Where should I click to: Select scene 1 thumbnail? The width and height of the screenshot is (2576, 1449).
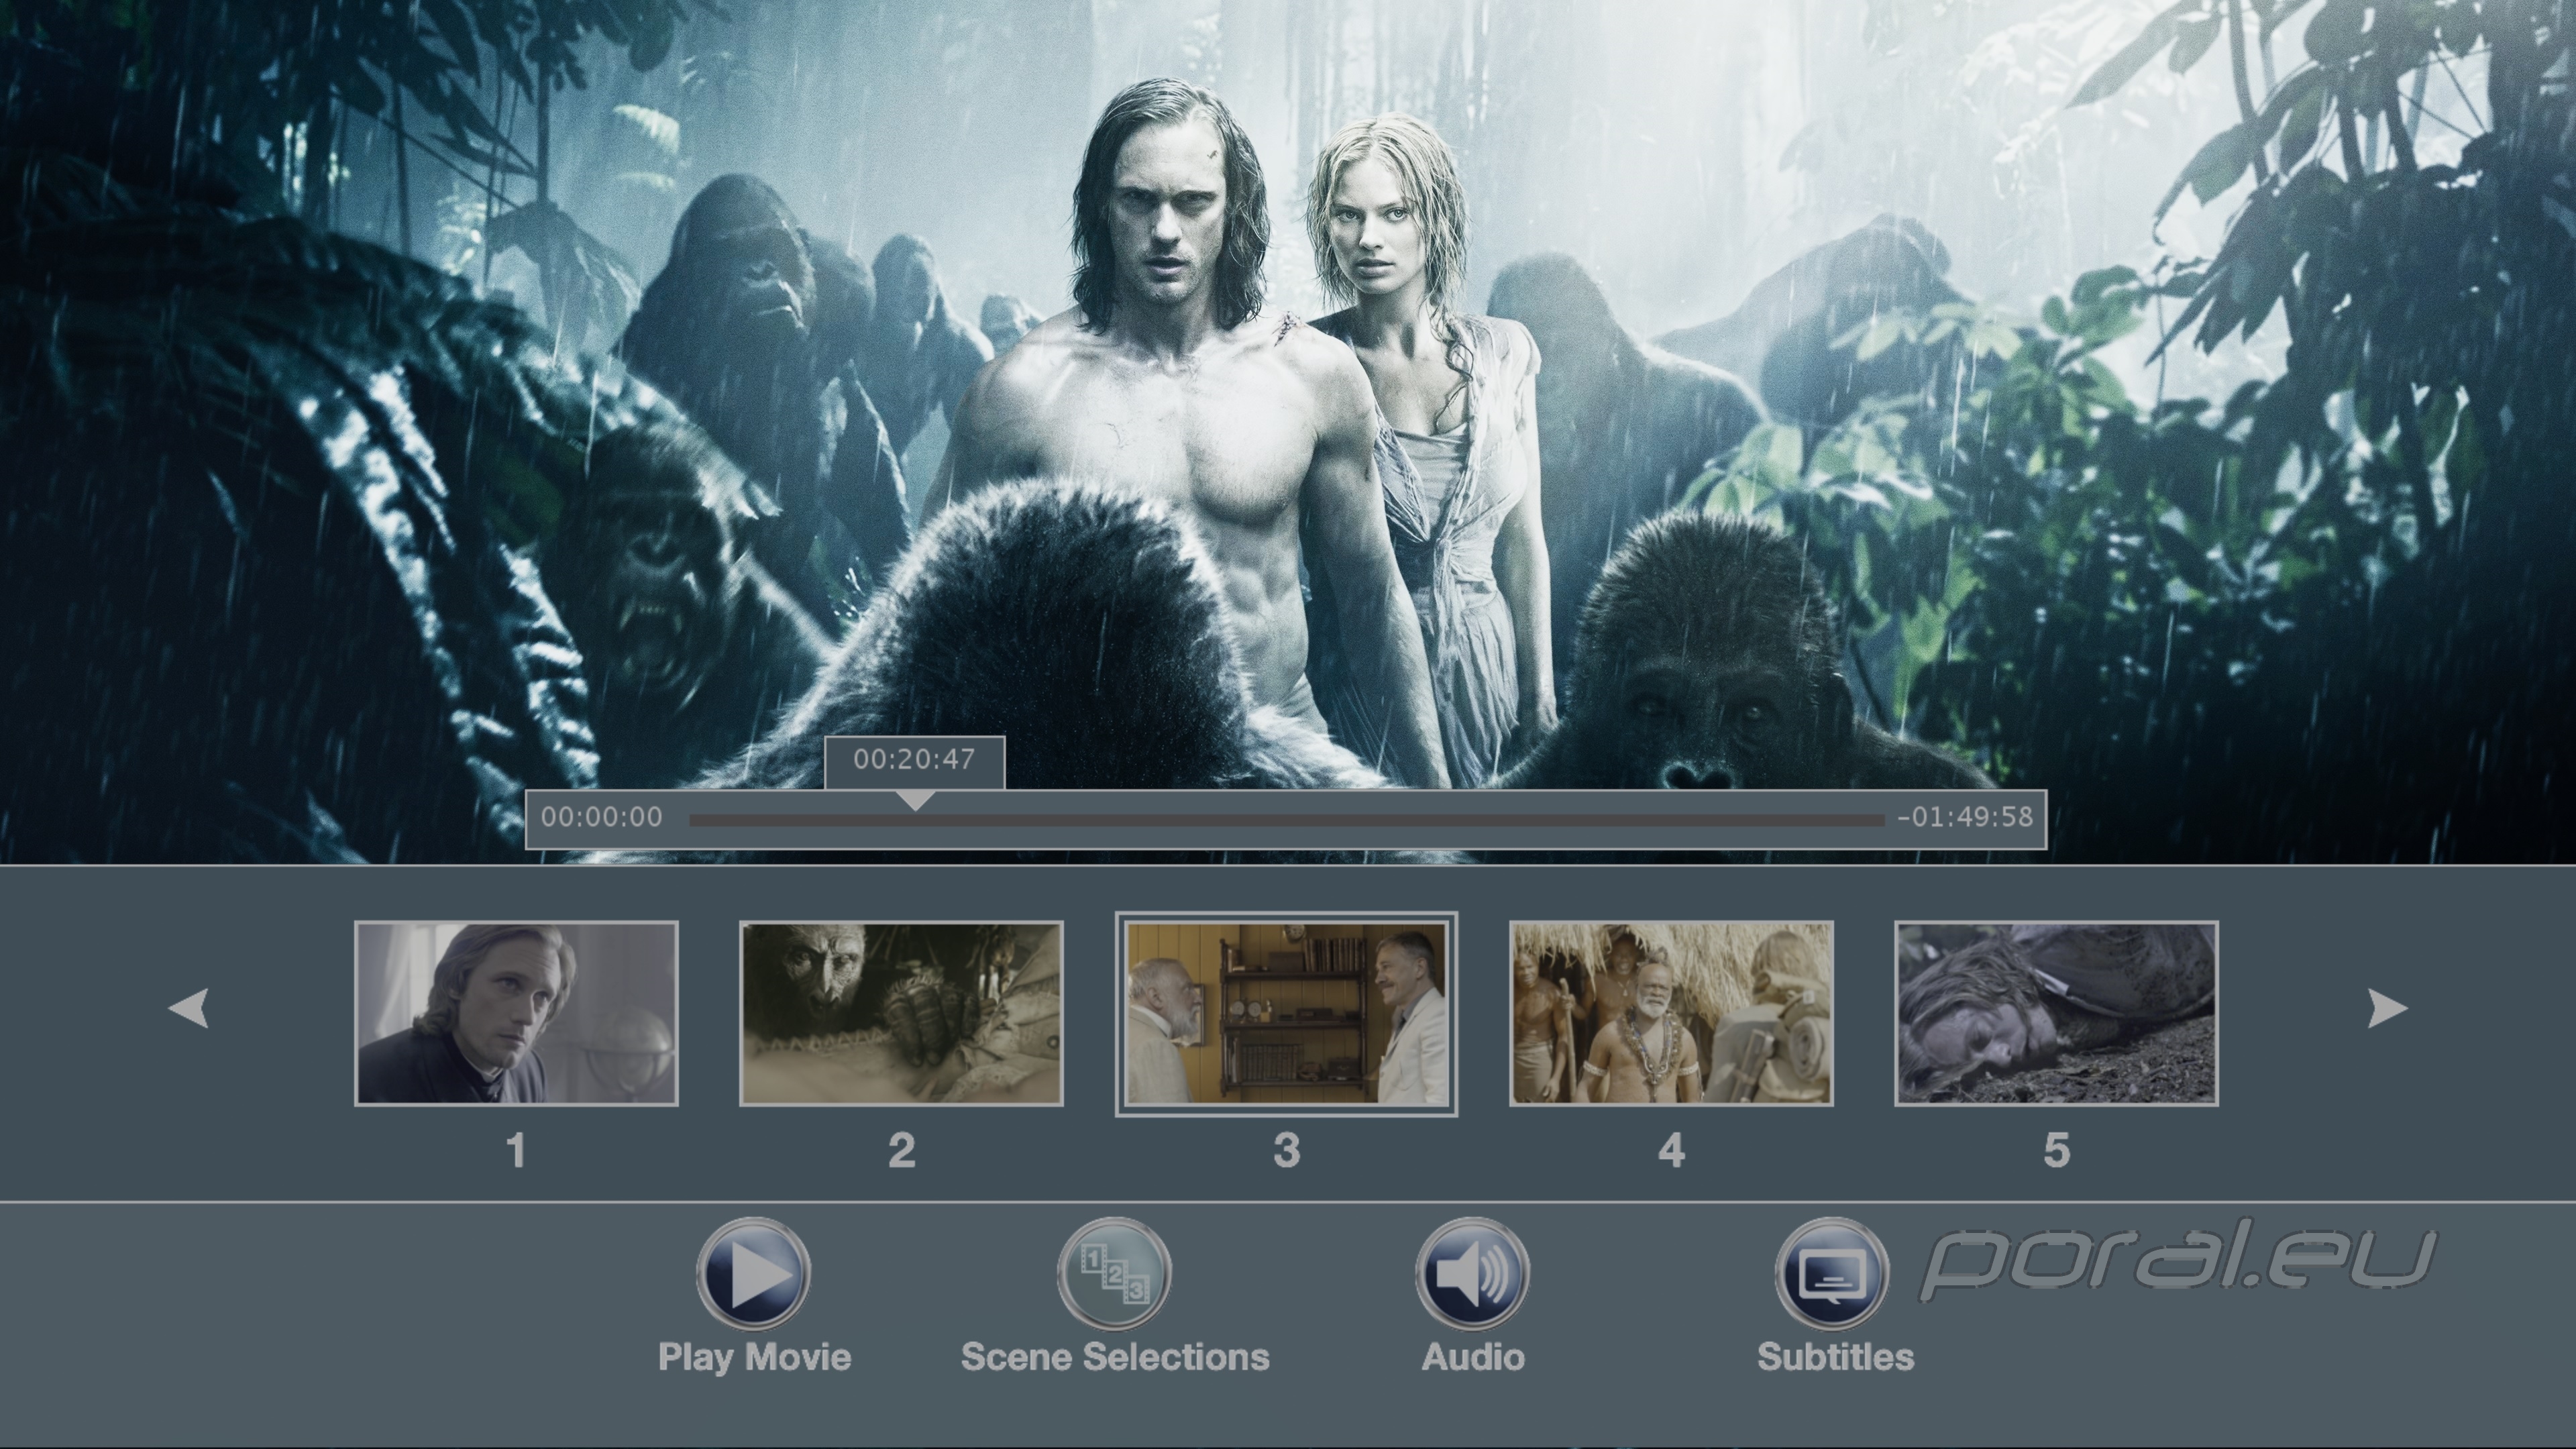click(x=516, y=1013)
